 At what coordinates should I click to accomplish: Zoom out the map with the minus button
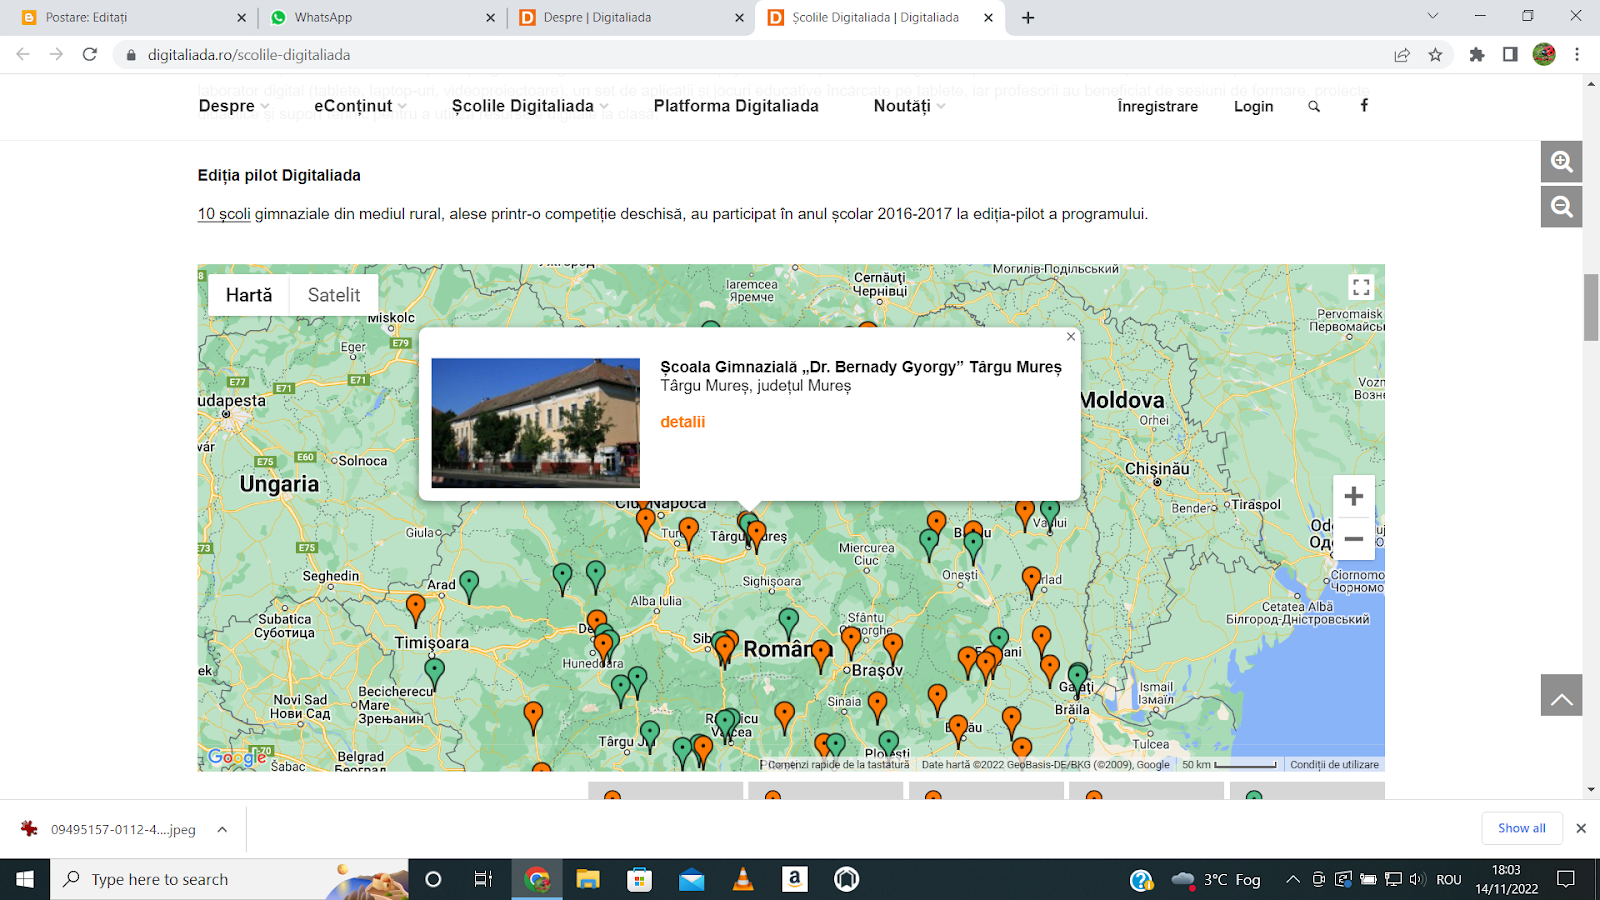pos(1354,538)
